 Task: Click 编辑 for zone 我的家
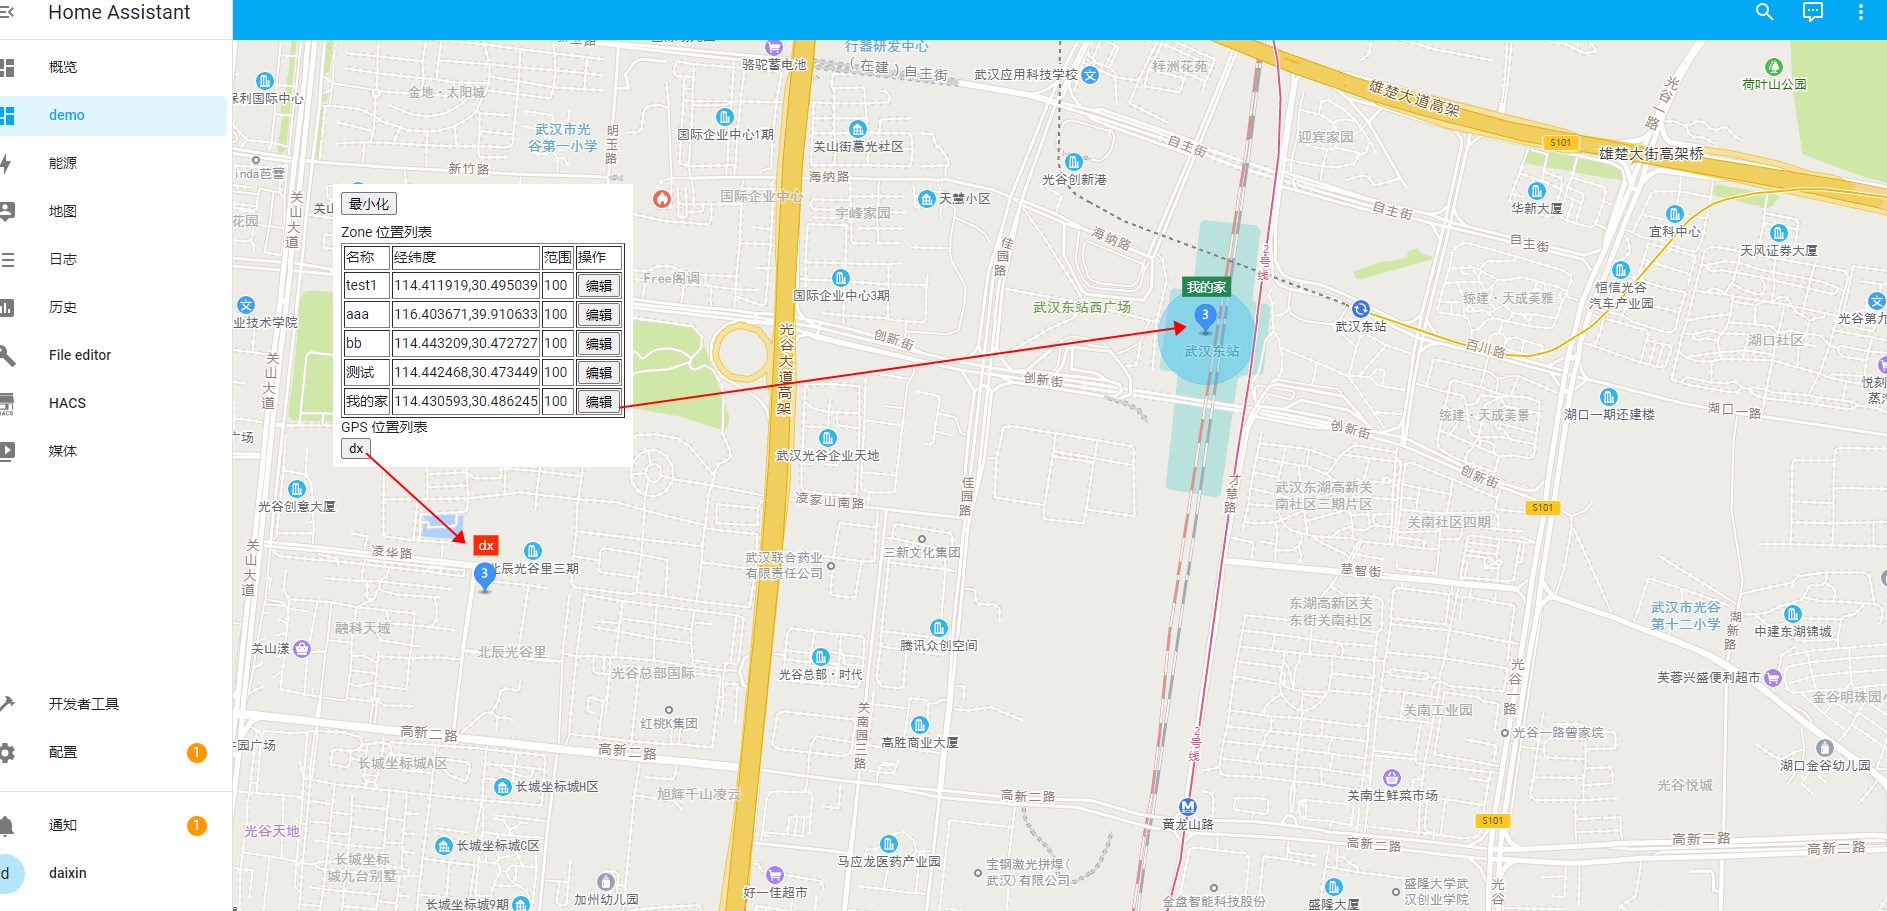coord(599,402)
